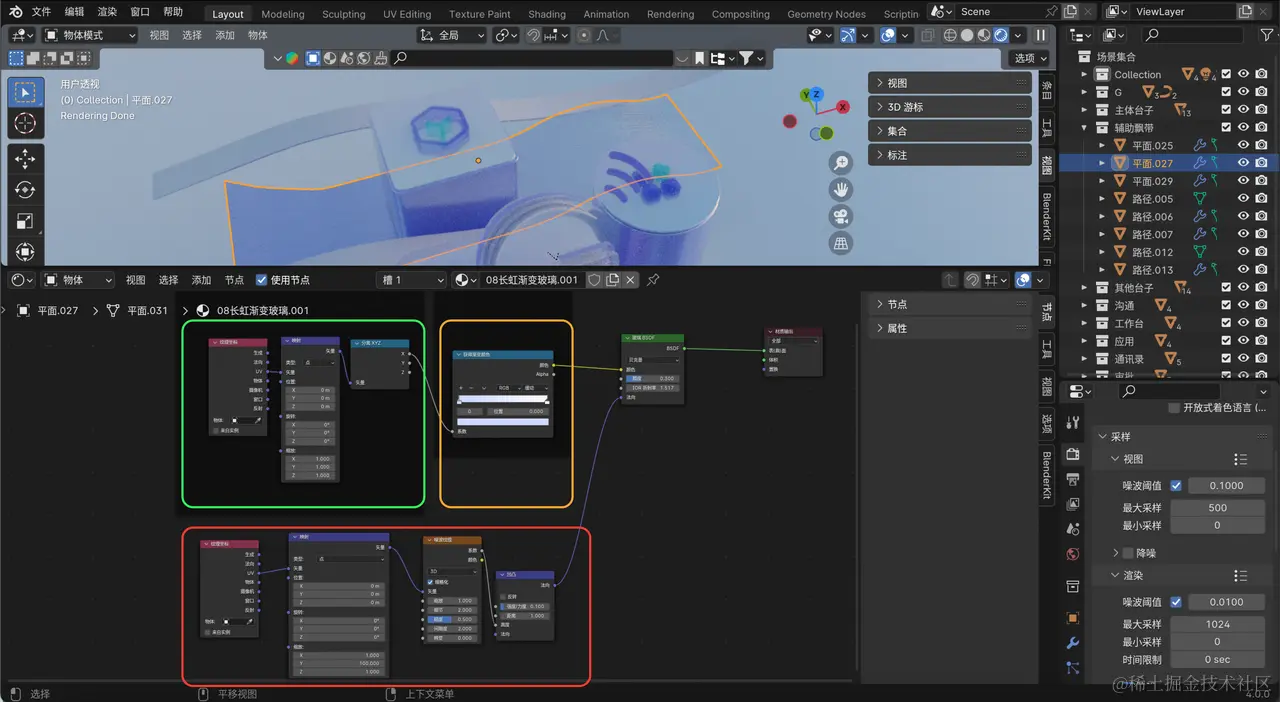
Task: Click the red X axis on gizmo
Action: click(x=844, y=106)
